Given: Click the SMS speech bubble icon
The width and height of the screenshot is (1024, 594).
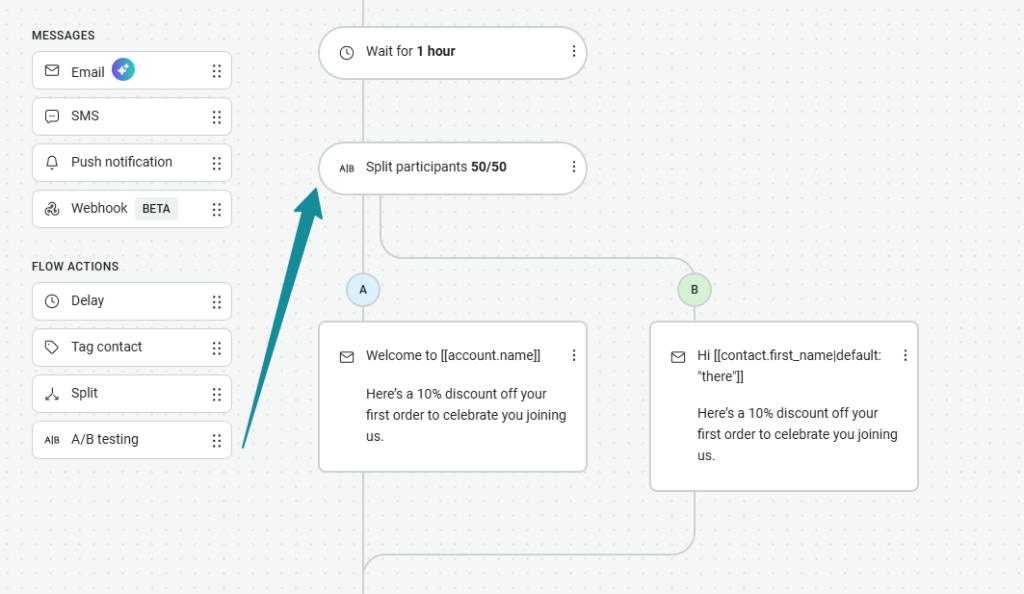Looking at the screenshot, I should 52,116.
